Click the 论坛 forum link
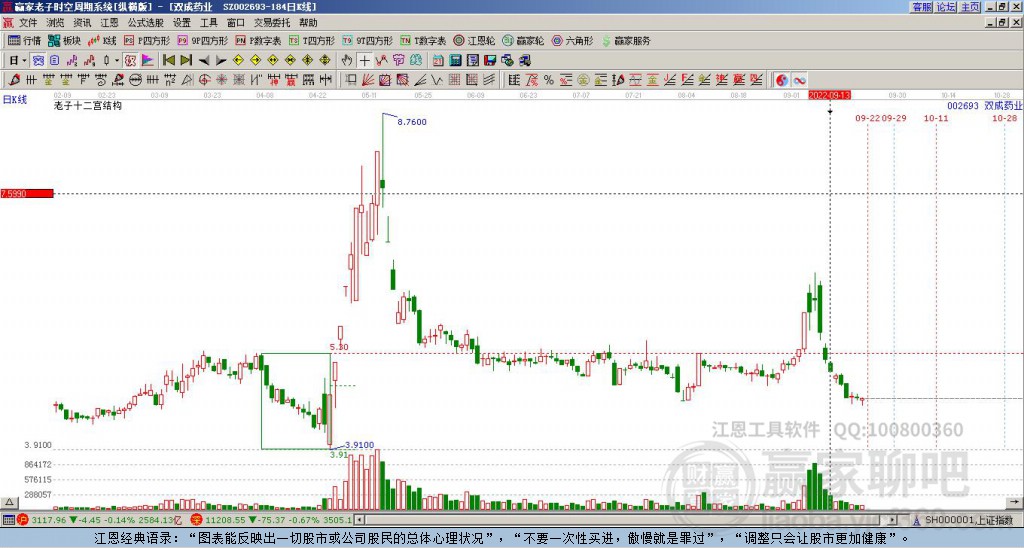Screen dimensions: 1024x548 click(946, 7)
